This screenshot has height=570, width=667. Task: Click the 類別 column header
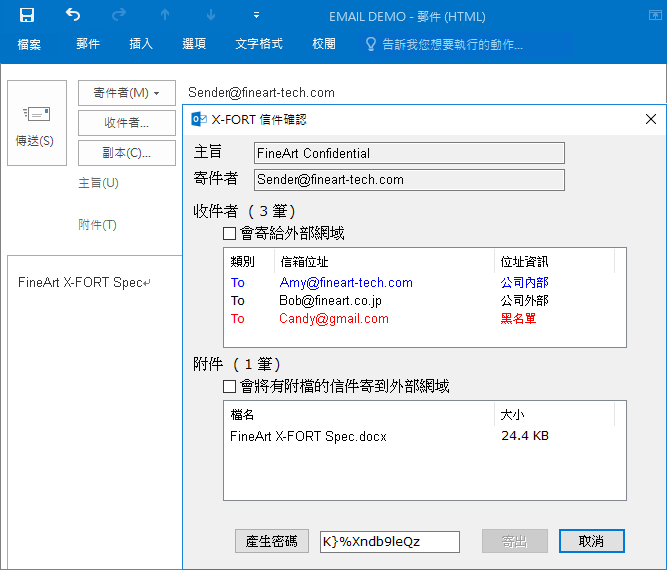[x=249, y=261]
